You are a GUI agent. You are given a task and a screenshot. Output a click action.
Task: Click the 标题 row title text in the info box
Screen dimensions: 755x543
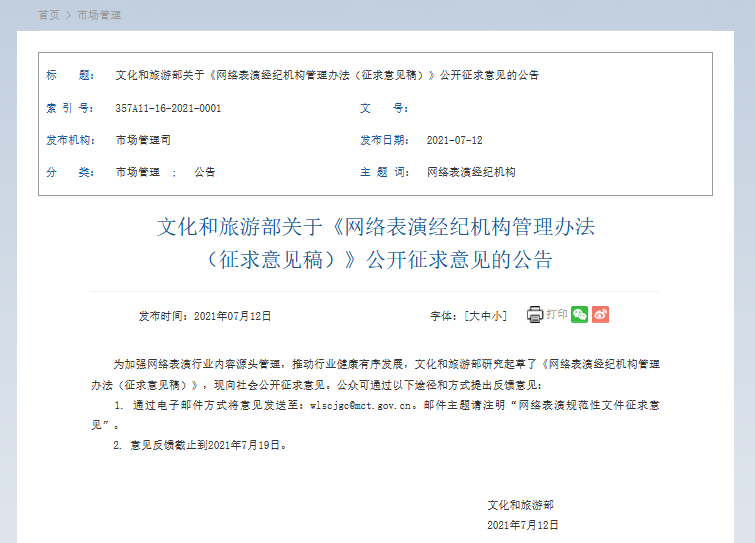327,76
